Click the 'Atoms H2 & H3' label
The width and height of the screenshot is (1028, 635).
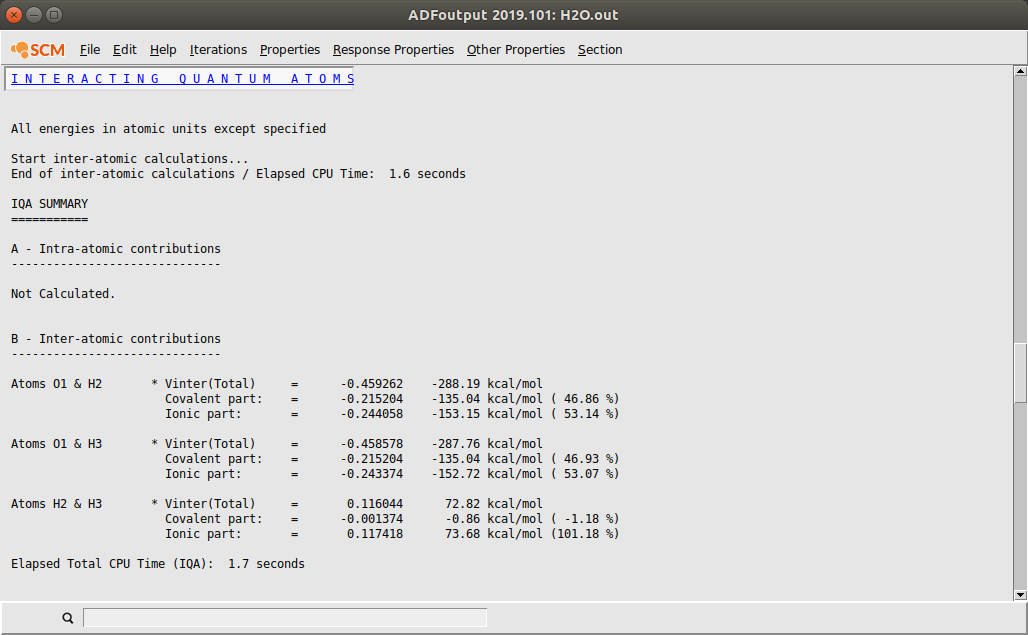pyautogui.click(x=56, y=504)
